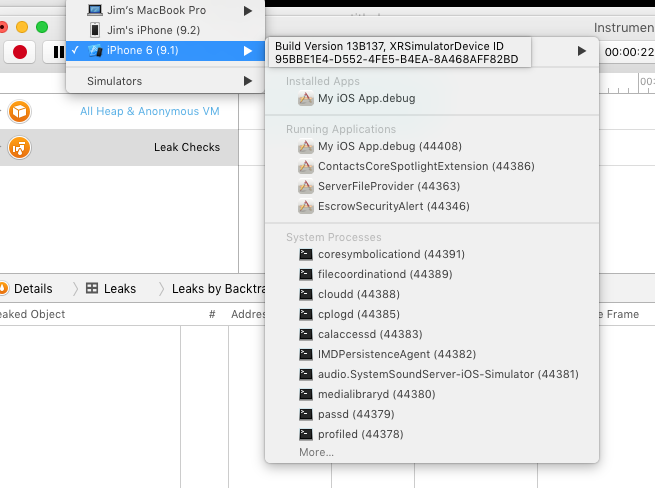Select filecoordinationd (44389) process
The image size is (655, 488).
[432, 274]
